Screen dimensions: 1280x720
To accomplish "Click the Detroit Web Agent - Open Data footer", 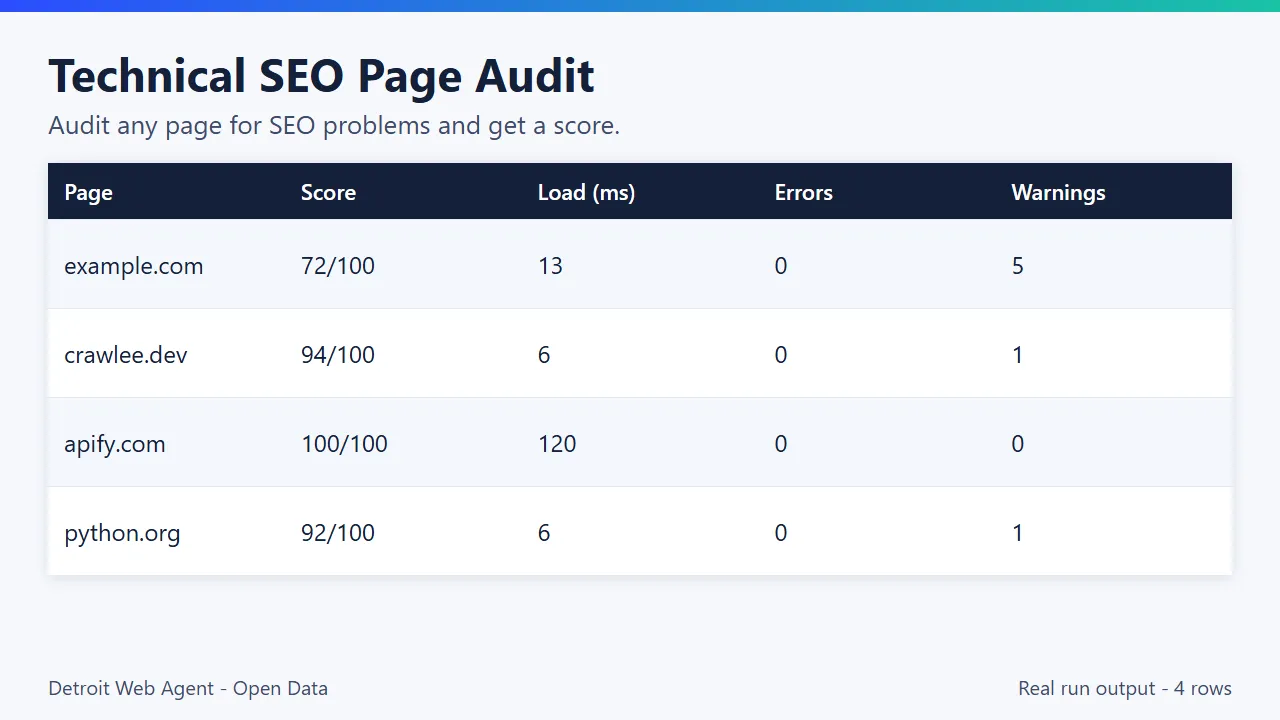I will [x=188, y=689].
